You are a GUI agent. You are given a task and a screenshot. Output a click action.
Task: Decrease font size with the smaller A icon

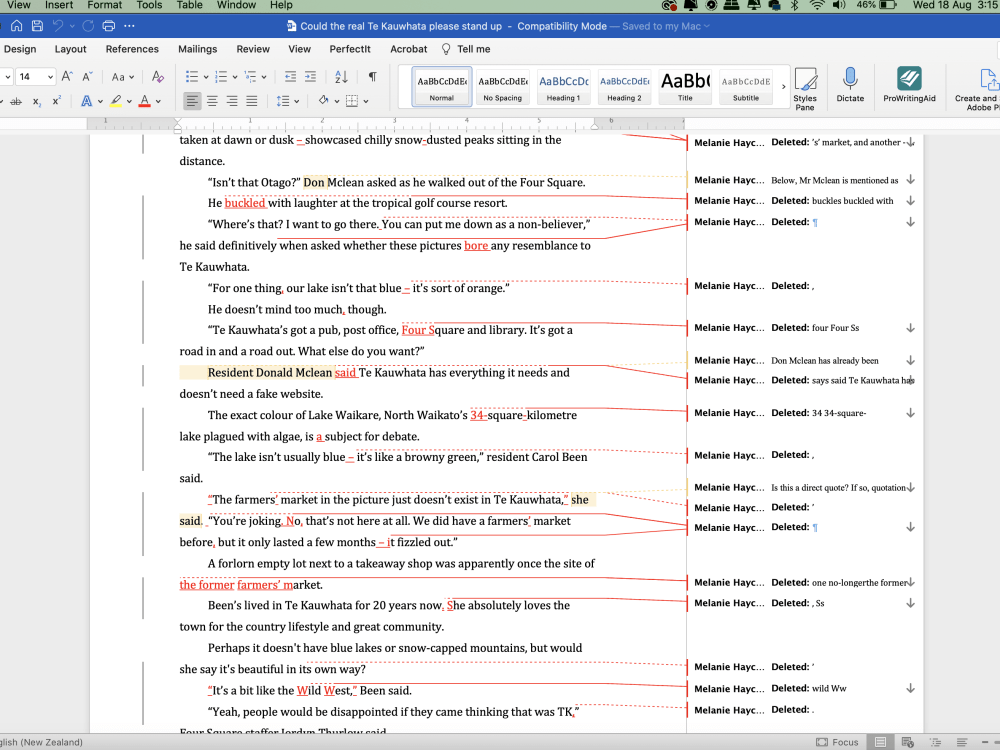87,77
